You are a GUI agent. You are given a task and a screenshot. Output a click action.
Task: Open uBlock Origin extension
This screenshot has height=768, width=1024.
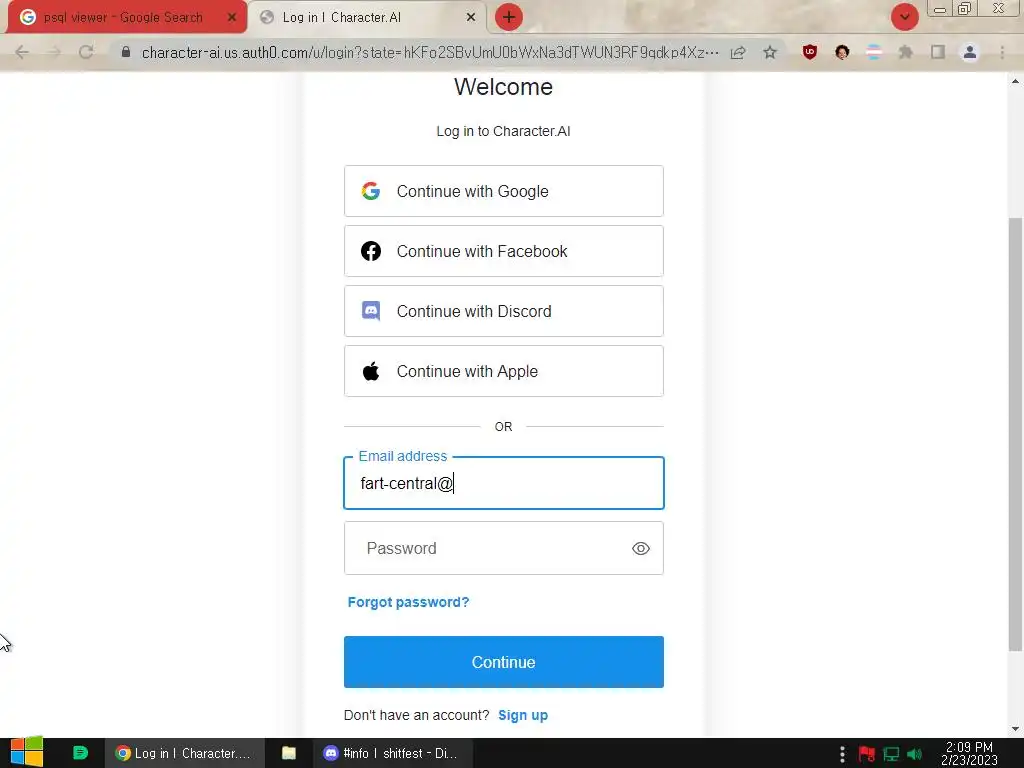pyautogui.click(x=810, y=52)
